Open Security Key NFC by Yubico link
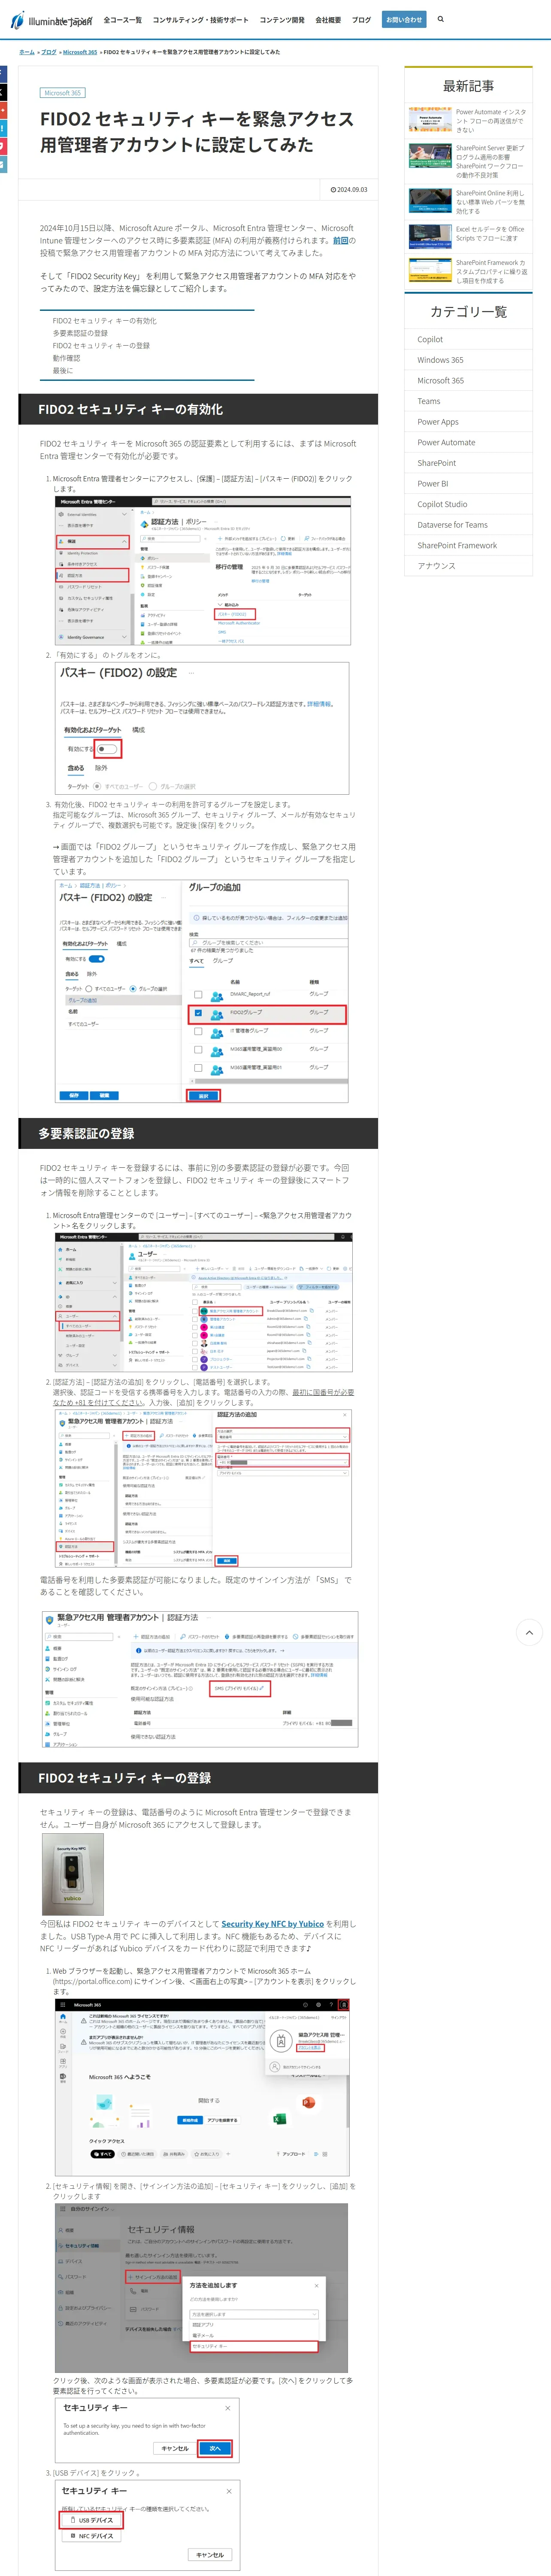 (x=272, y=1923)
